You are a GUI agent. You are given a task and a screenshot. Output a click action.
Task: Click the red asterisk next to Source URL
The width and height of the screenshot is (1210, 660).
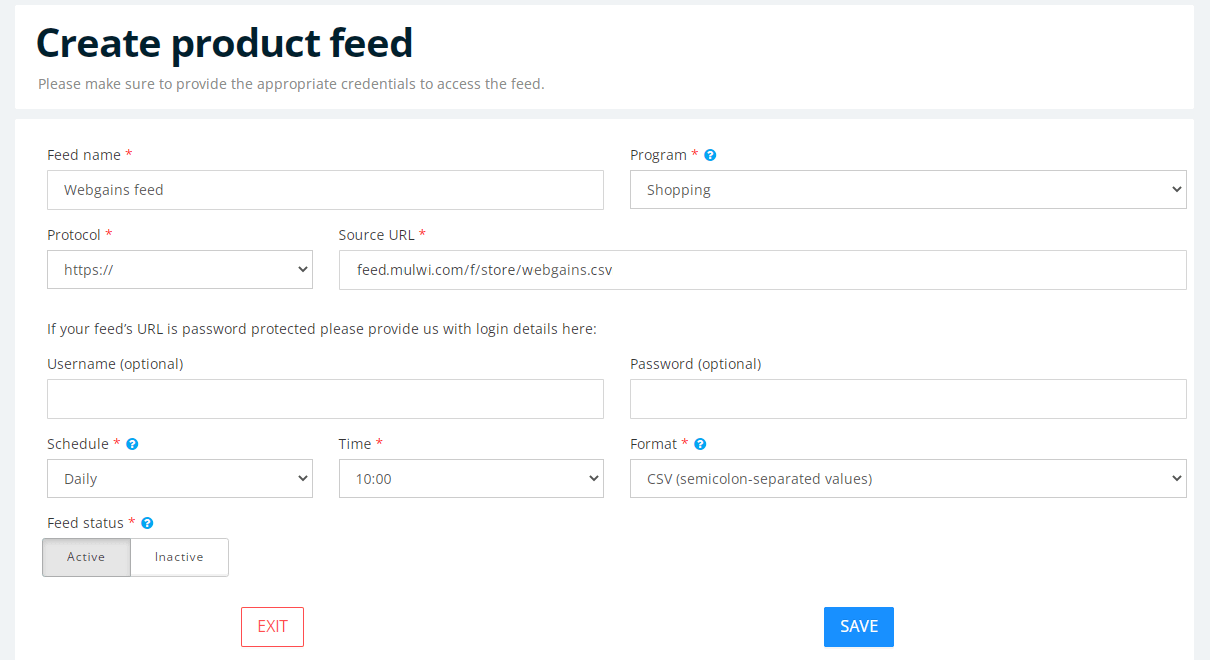pos(421,234)
